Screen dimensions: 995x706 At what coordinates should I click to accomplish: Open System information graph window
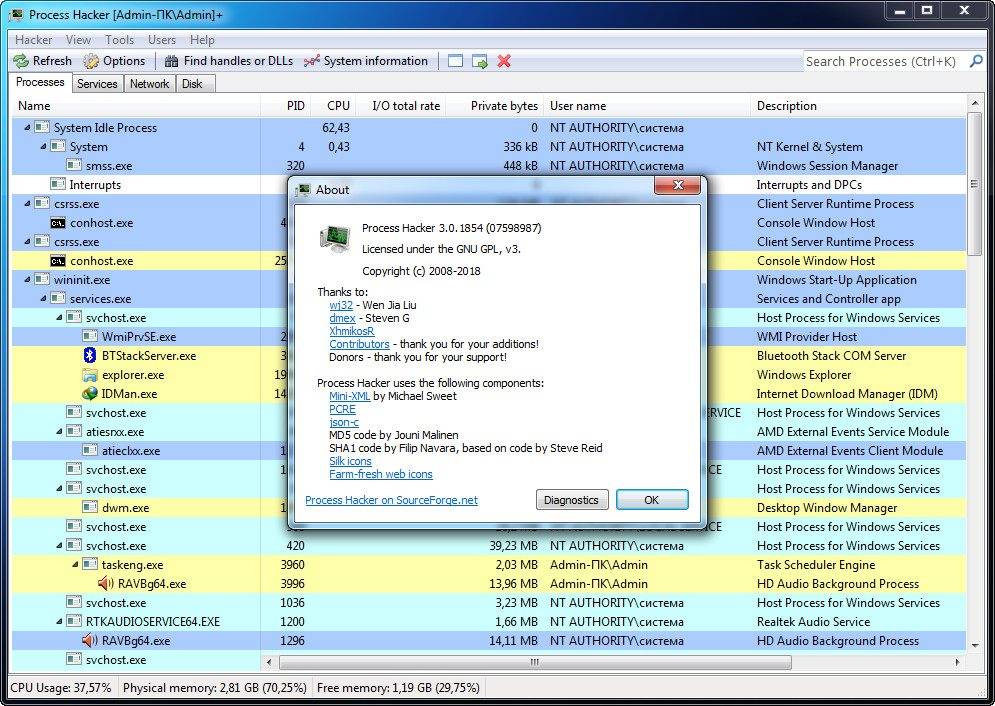pyautogui.click(x=366, y=61)
